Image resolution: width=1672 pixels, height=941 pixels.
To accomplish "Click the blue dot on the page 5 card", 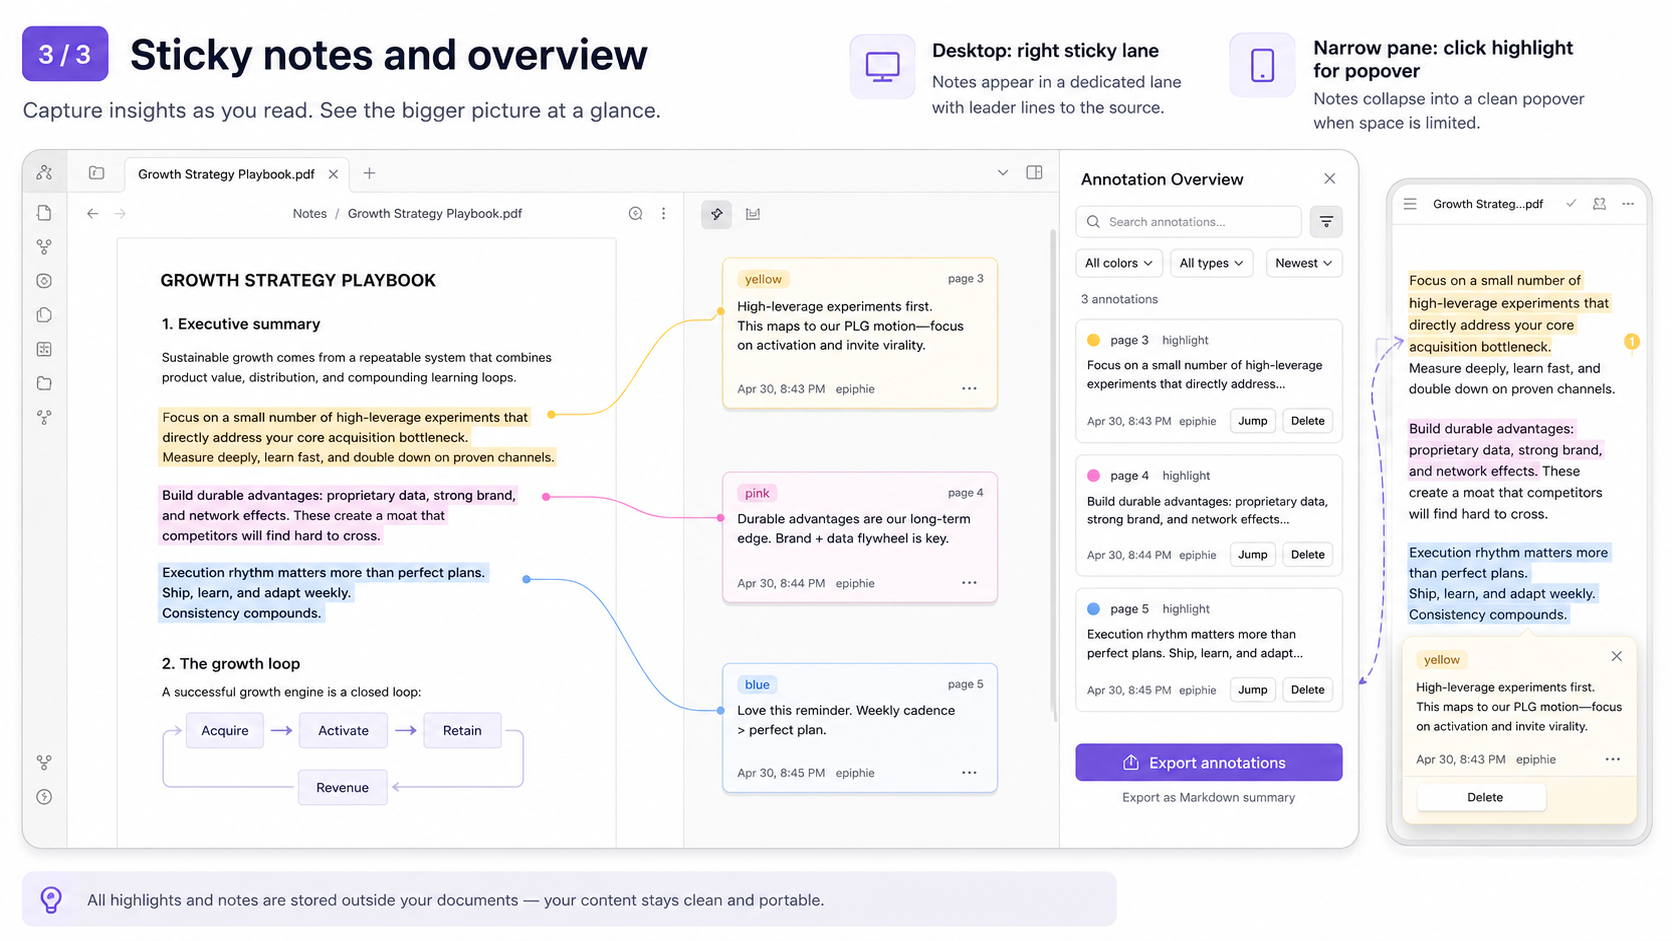I will pyautogui.click(x=1093, y=608).
